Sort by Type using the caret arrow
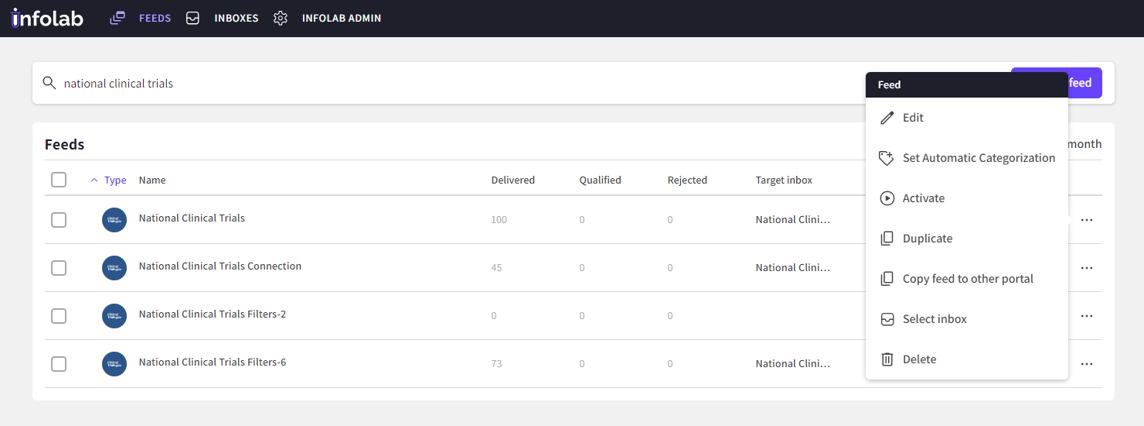This screenshot has width=1144, height=426. [x=94, y=180]
